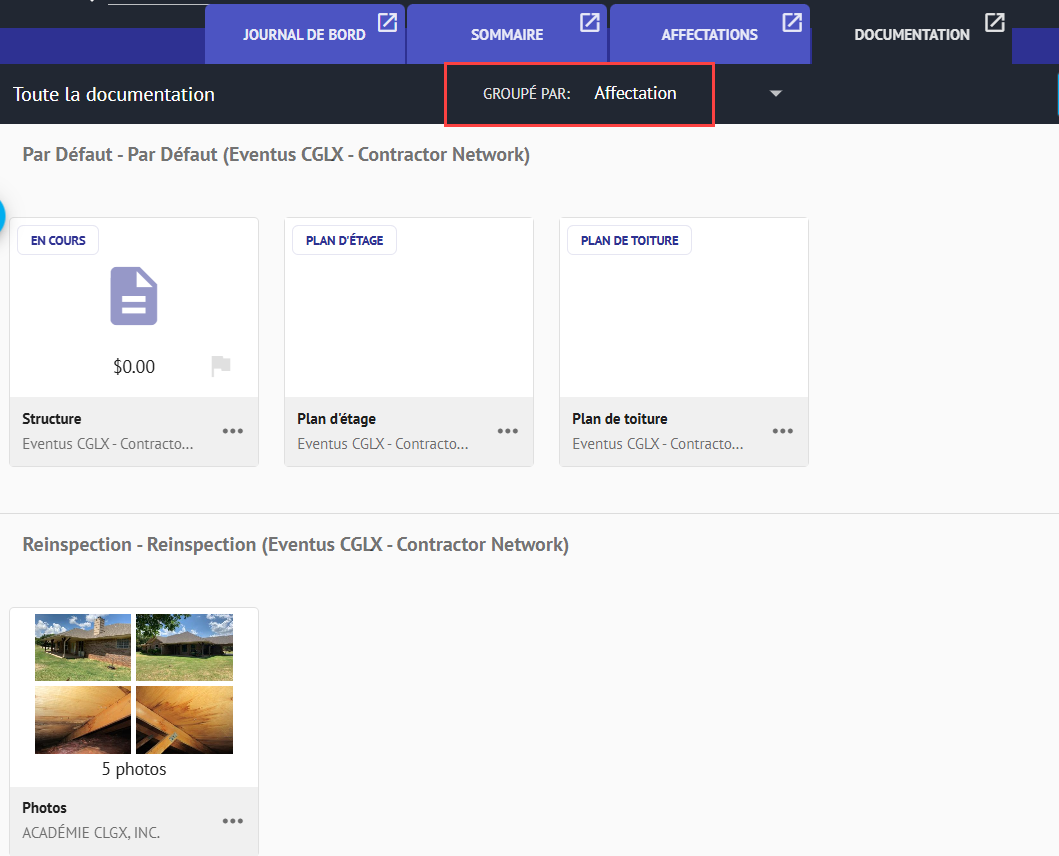Open the bottom-left attic photo thumbnail
This screenshot has width=1059, height=856.
(83, 720)
